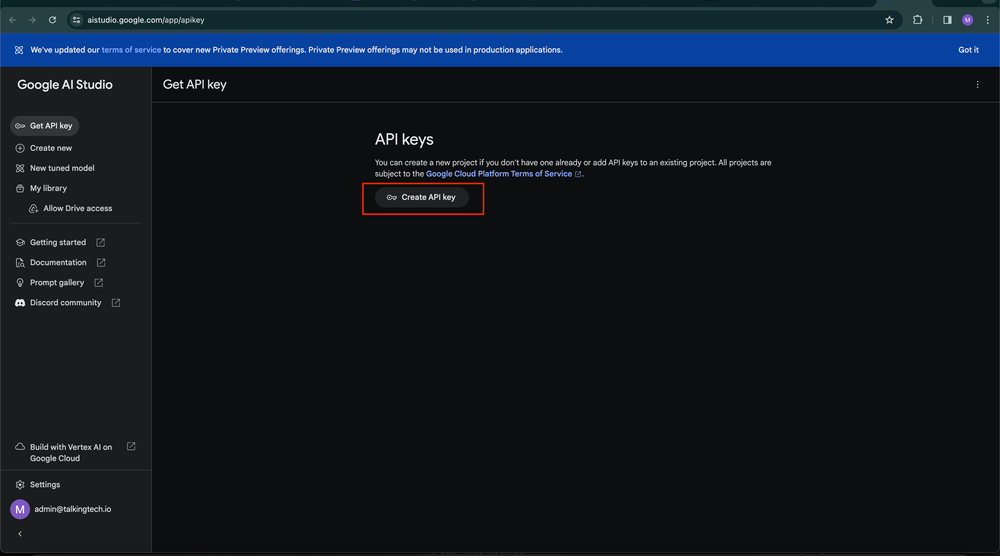Open Settings gear in sidebar
The width and height of the screenshot is (1000, 556).
(20, 485)
